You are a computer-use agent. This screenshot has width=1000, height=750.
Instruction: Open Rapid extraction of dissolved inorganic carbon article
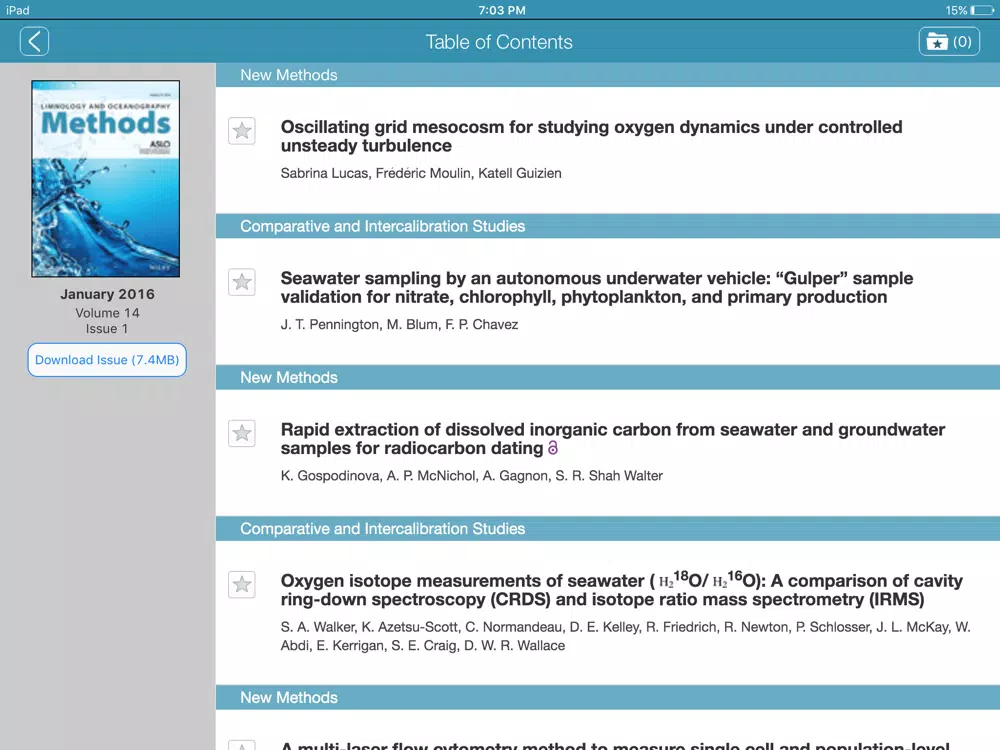pos(612,439)
